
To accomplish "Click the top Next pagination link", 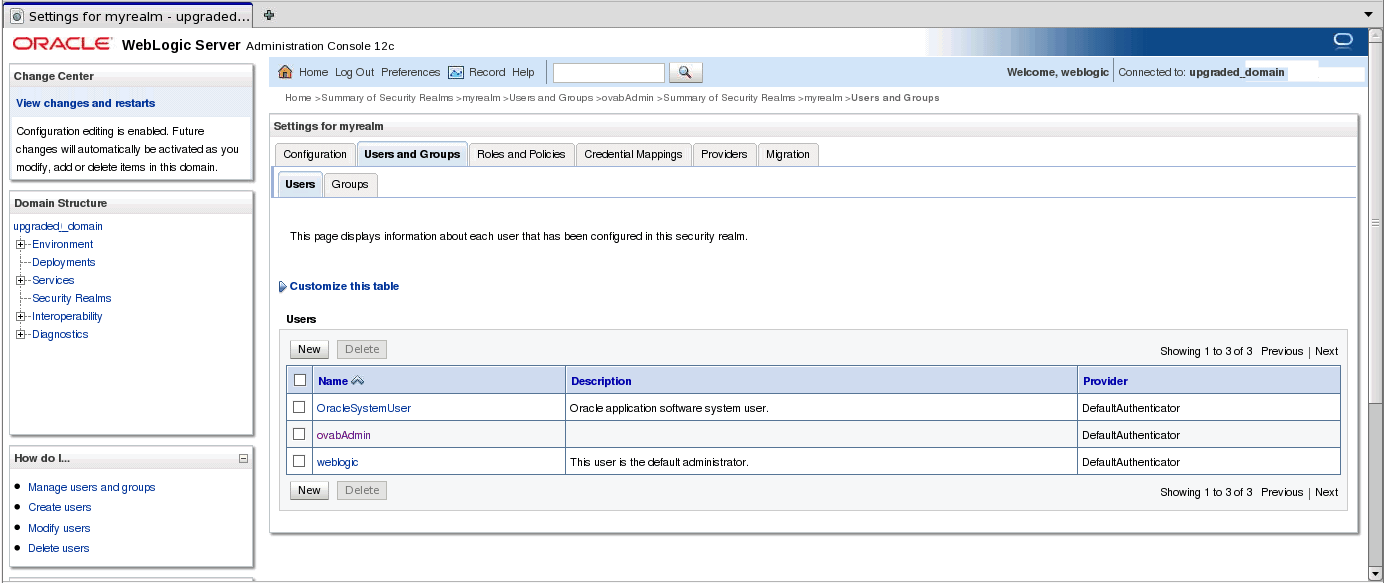I will tap(1327, 351).
